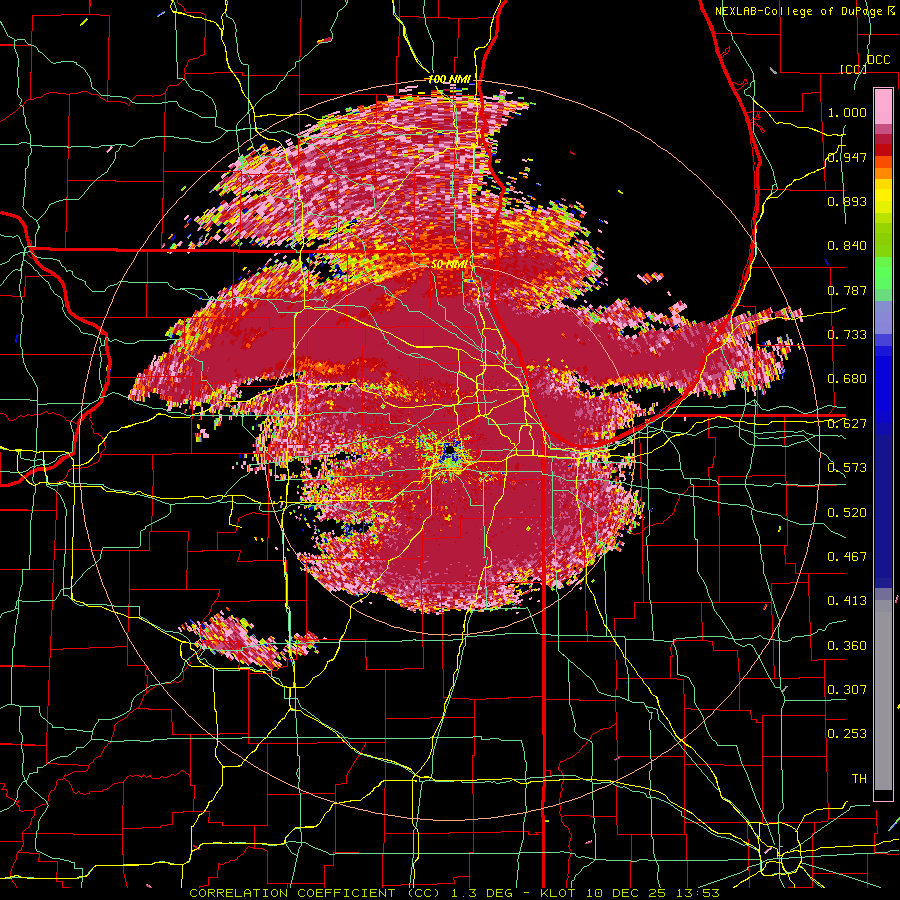Select the 0.307 legend value
The image size is (900, 900).
(x=847, y=690)
